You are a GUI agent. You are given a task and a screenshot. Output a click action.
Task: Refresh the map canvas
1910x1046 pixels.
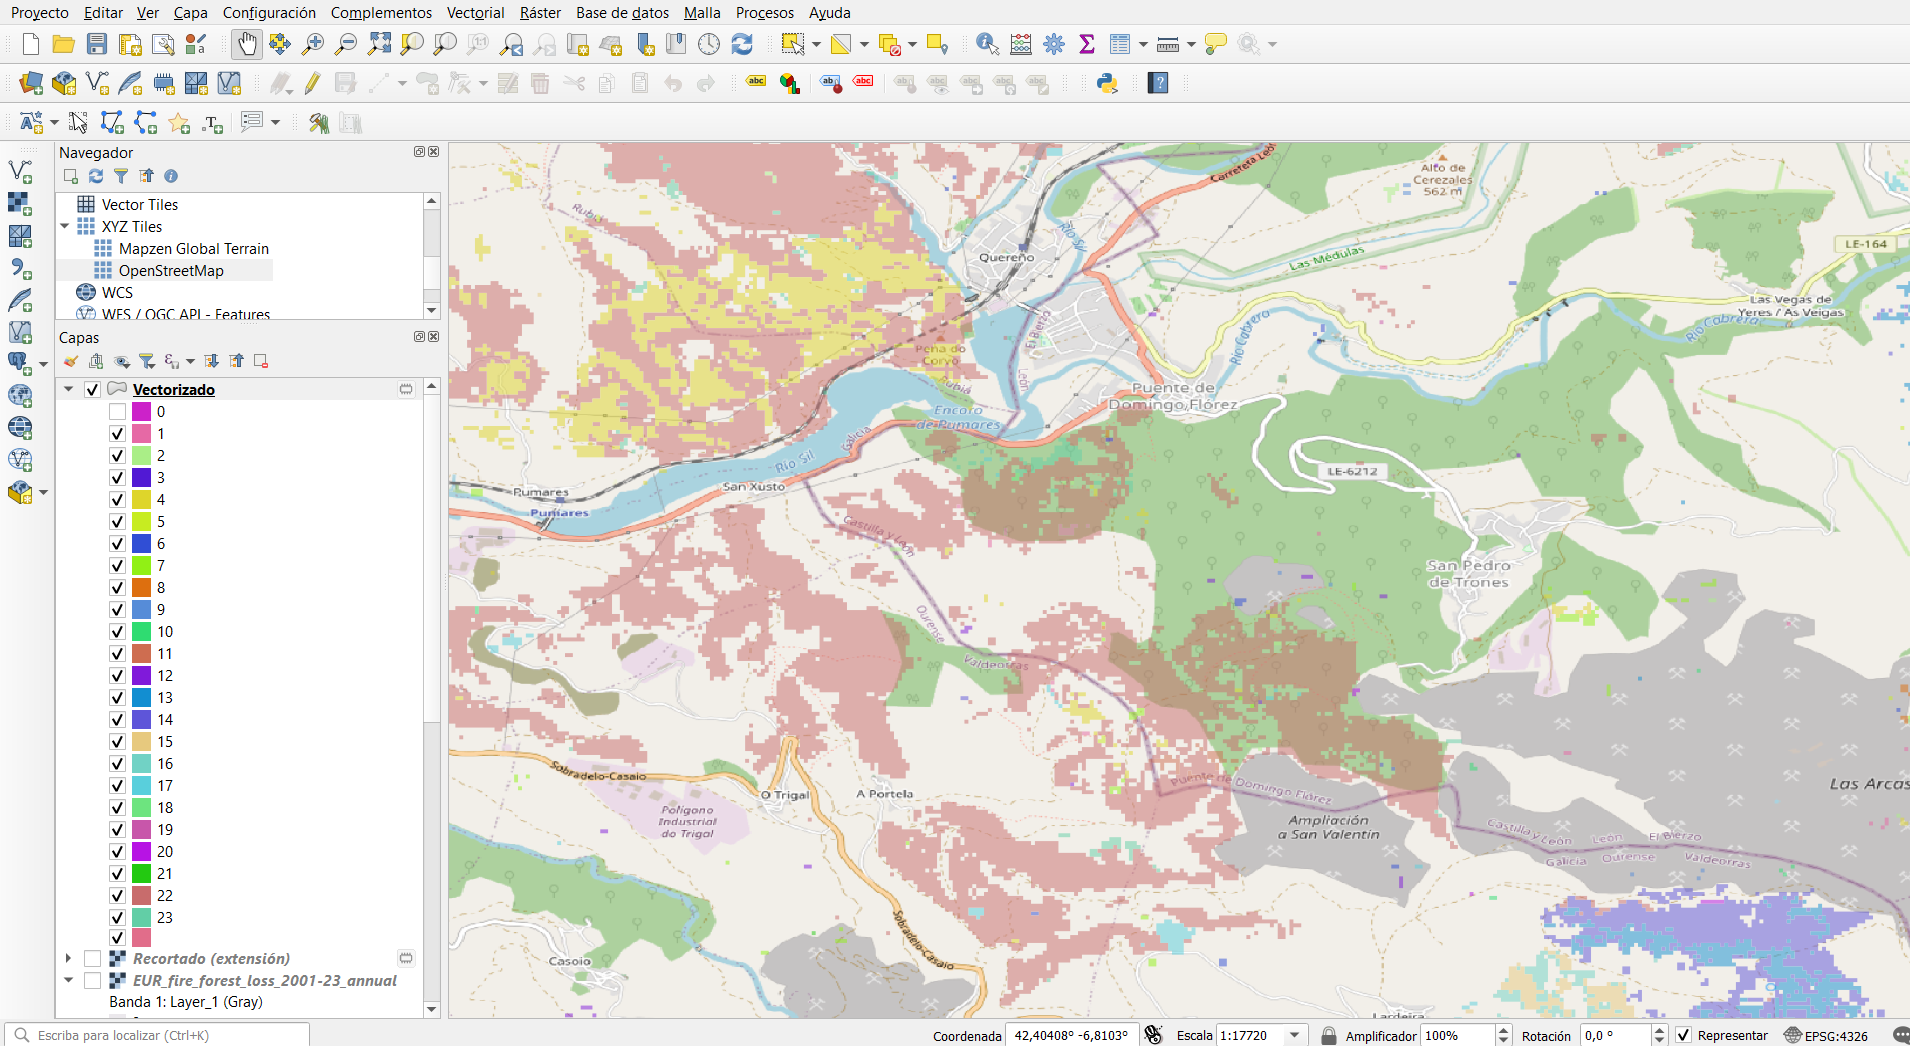point(742,44)
